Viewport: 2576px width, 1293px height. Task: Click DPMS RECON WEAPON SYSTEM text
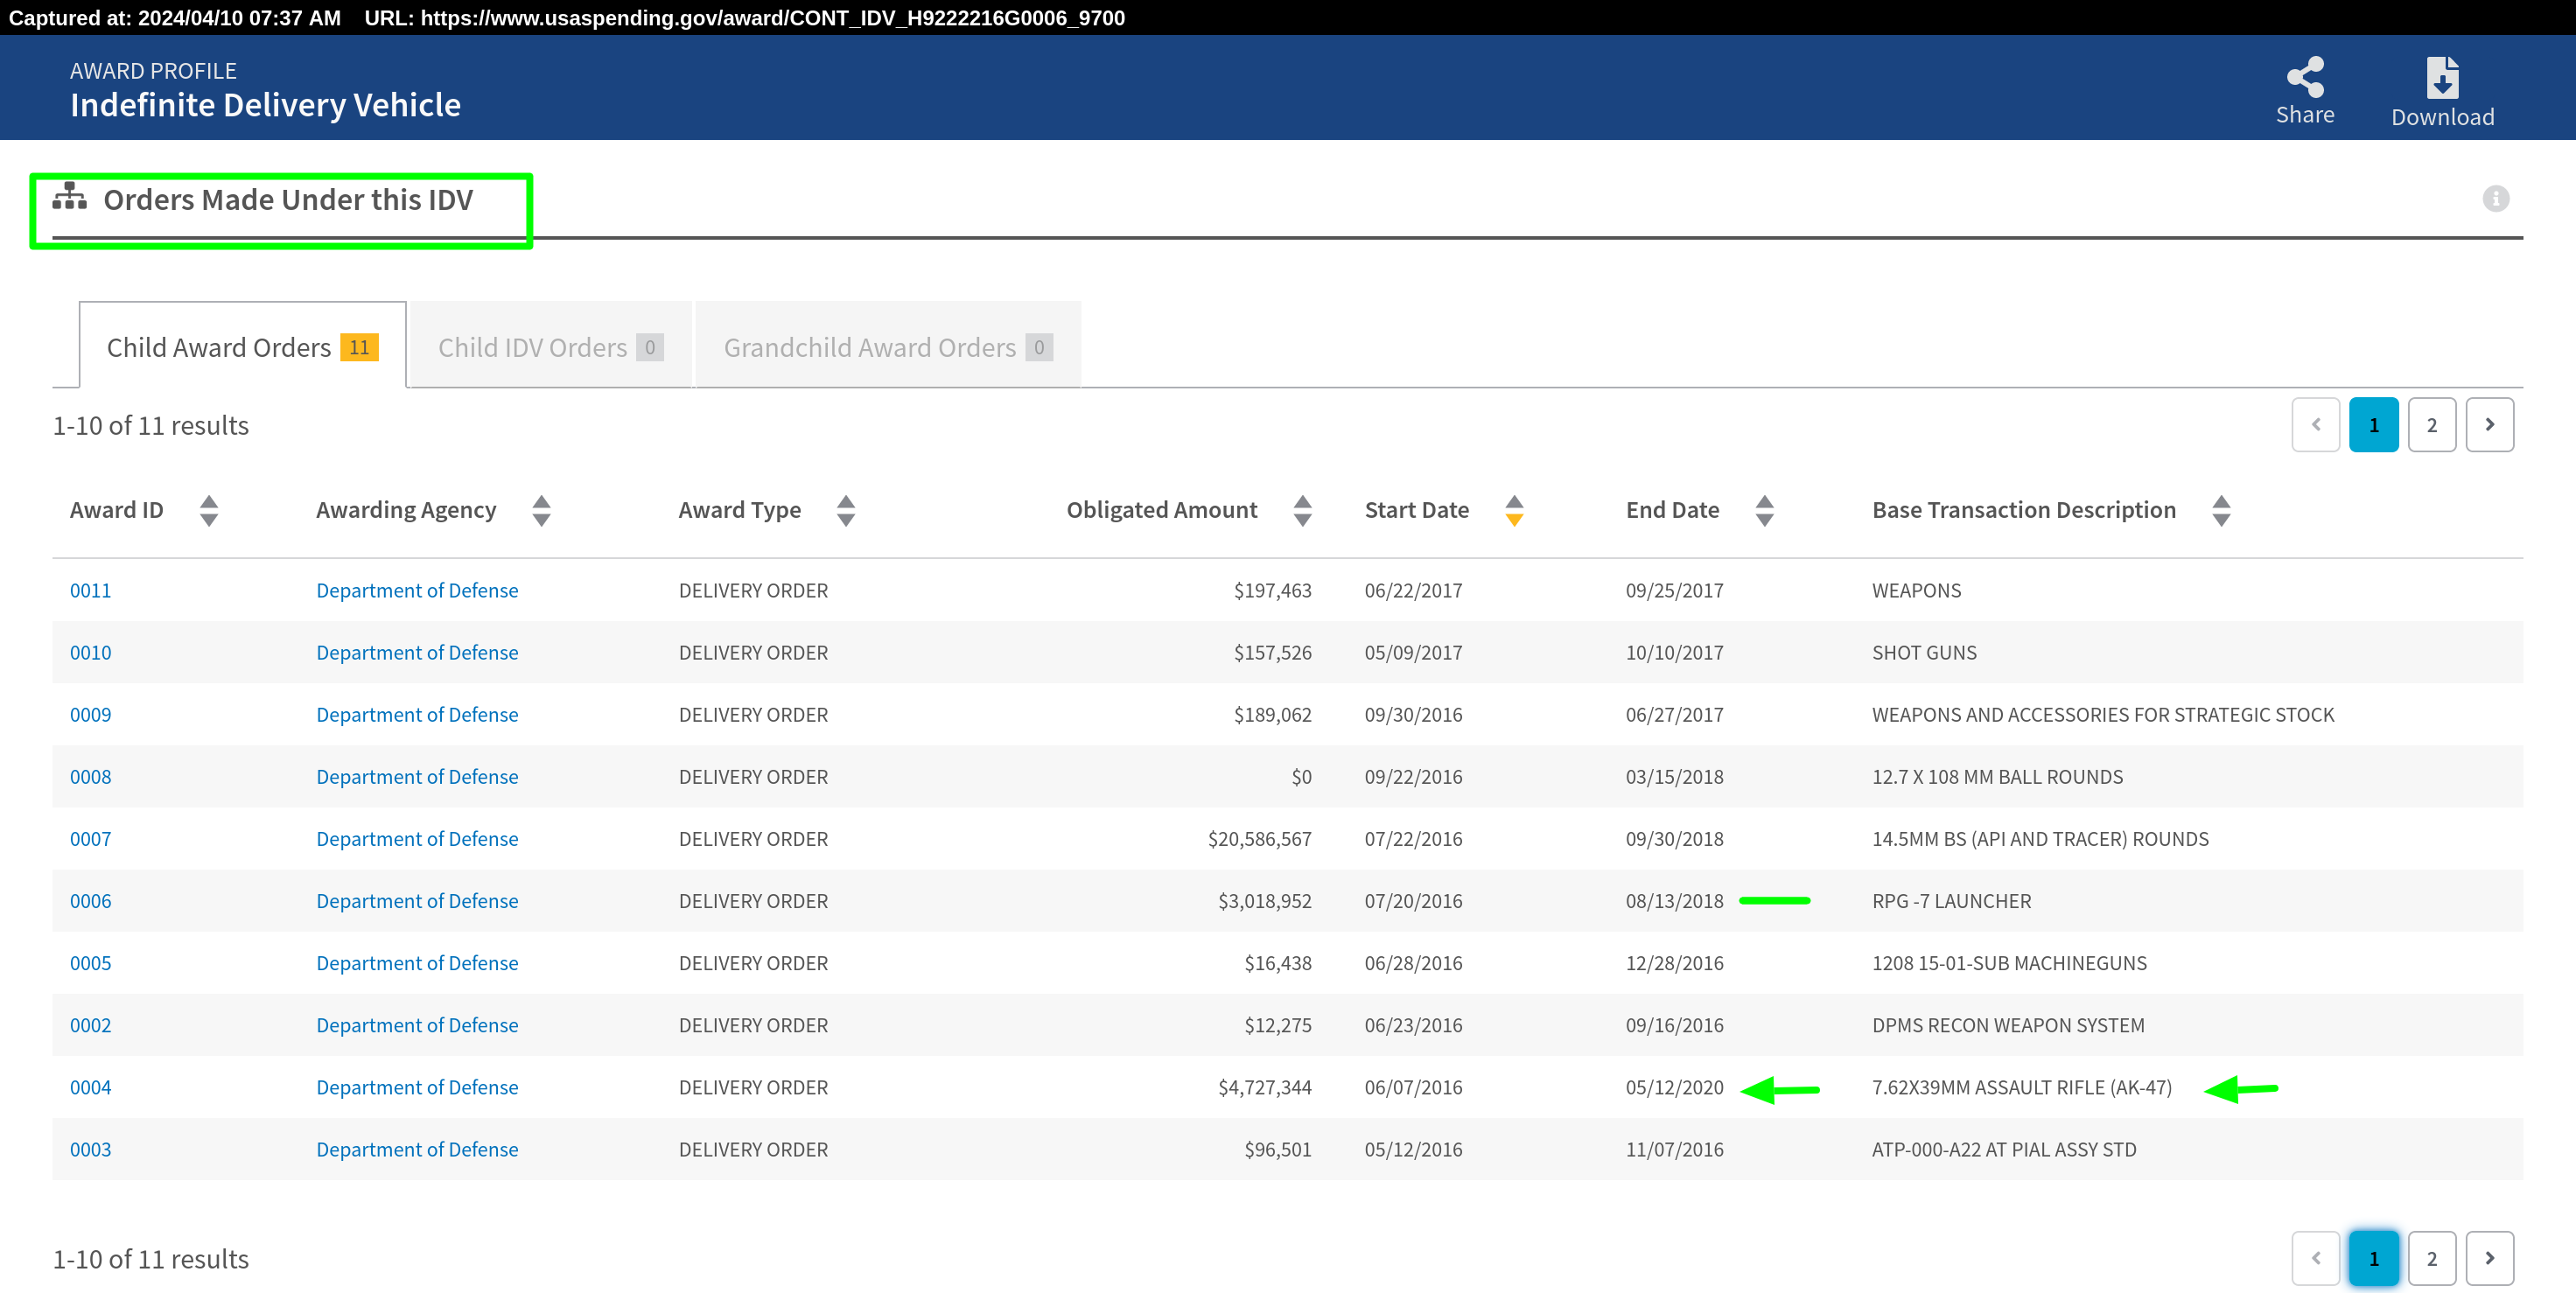2008,1025
